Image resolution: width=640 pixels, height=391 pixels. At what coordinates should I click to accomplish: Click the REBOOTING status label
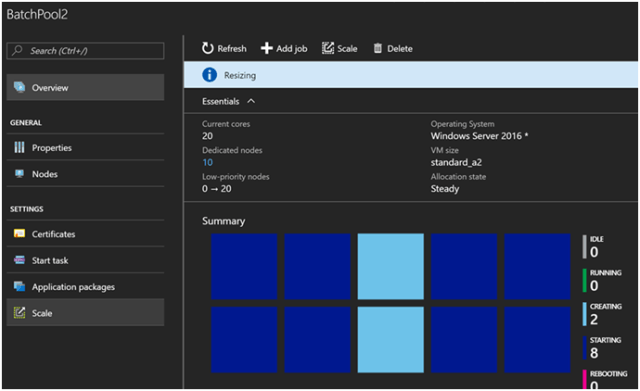(x=608, y=373)
